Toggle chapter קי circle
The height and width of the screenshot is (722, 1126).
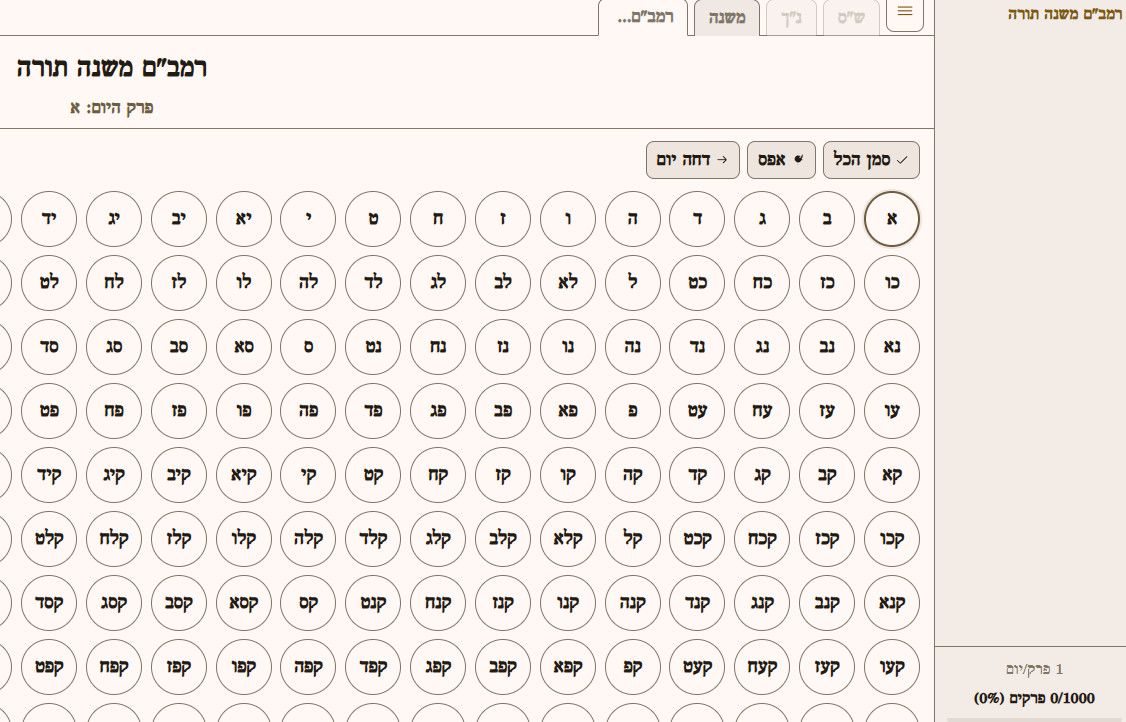308,474
